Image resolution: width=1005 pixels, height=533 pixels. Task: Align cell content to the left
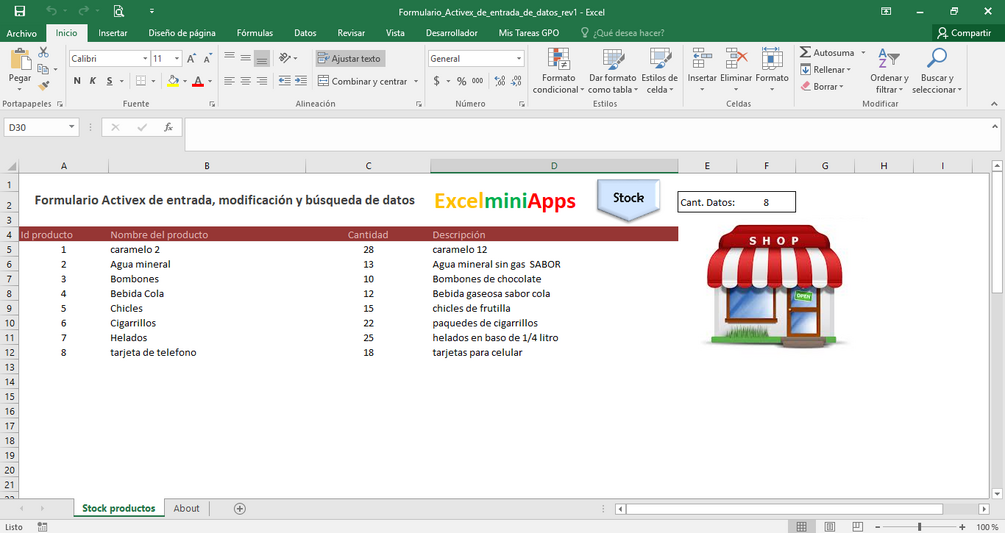point(229,81)
